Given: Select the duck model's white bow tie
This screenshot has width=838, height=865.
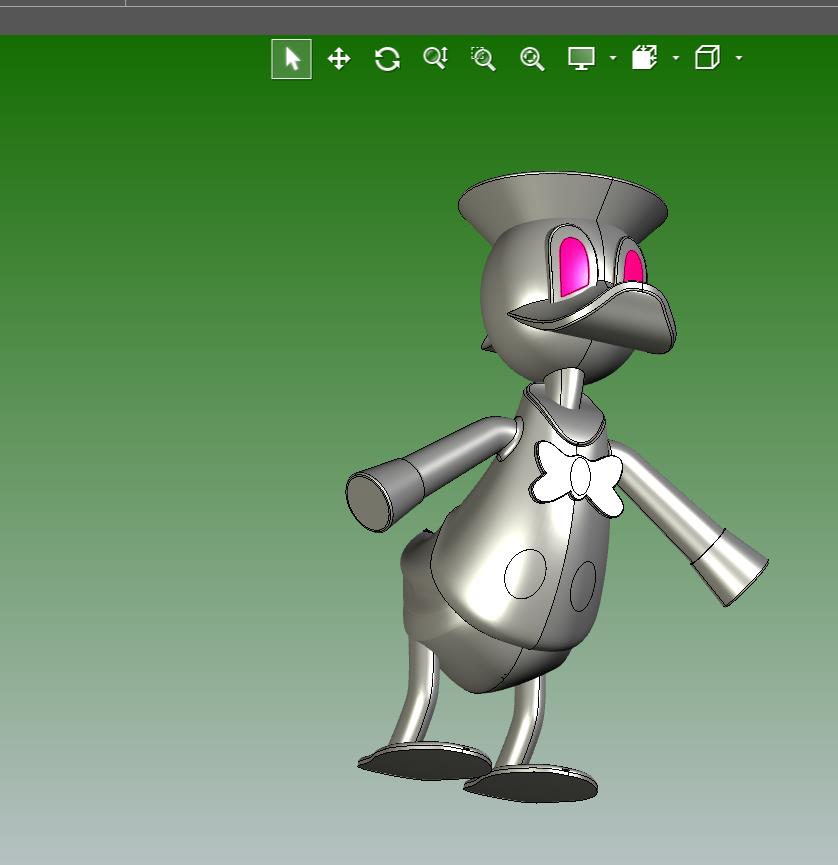Looking at the screenshot, I should point(578,478).
